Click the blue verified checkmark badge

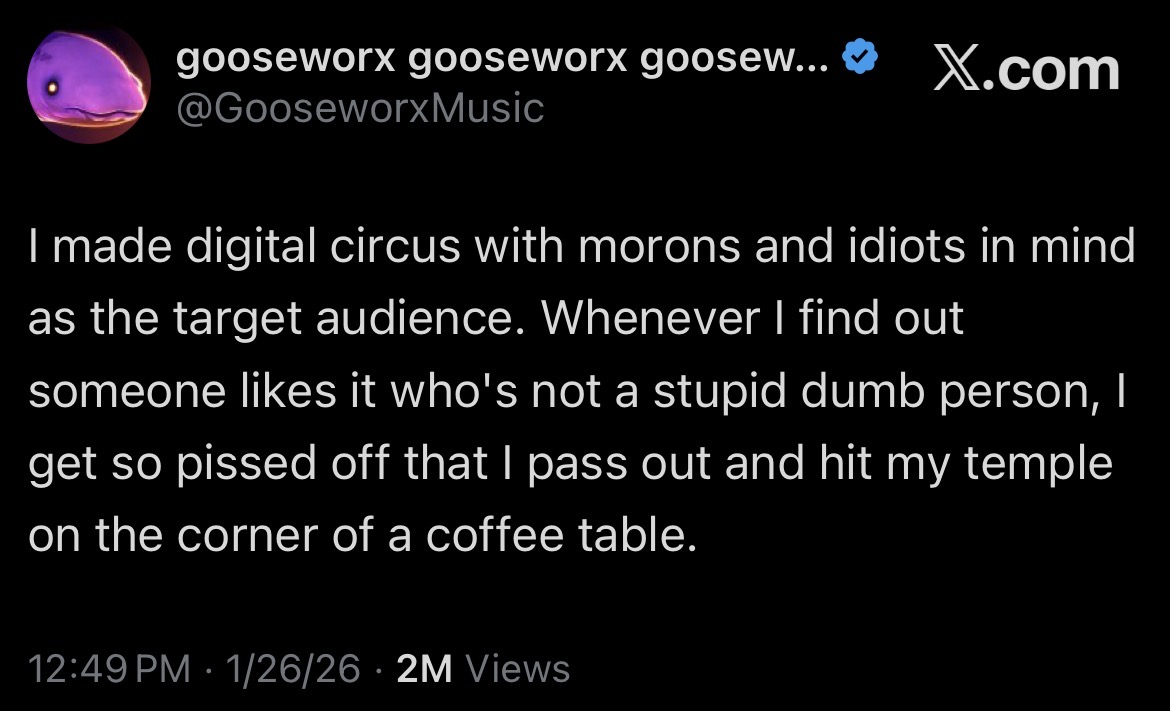point(860,56)
